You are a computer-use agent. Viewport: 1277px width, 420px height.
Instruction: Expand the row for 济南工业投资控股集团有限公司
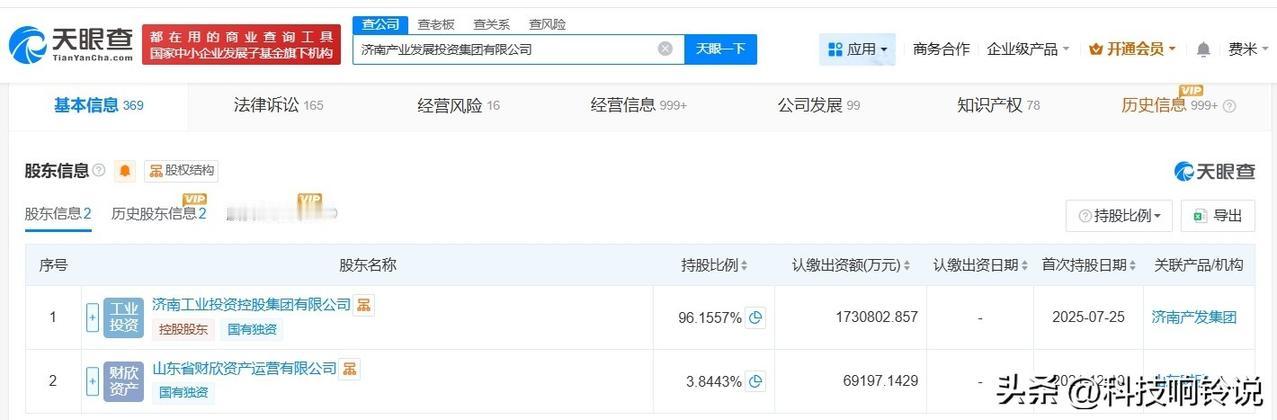(x=93, y=317)
